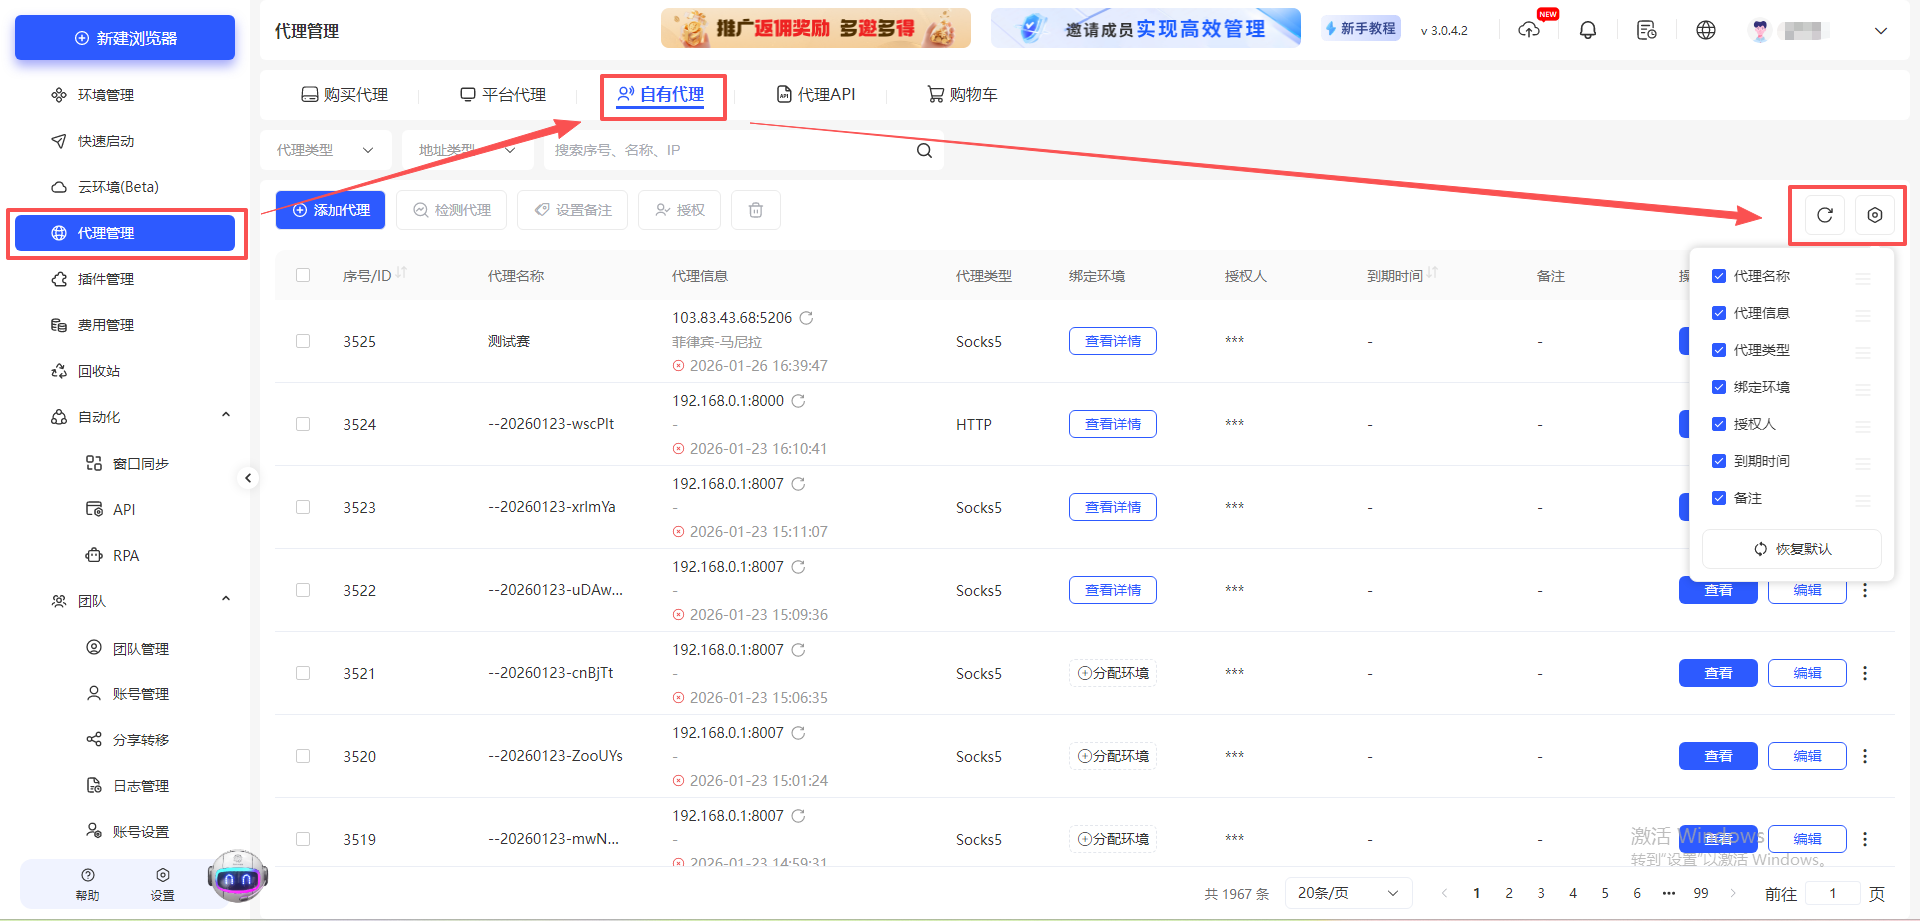
Task: Click the trash delete icon in the toolbar
Action: (755, 210)
